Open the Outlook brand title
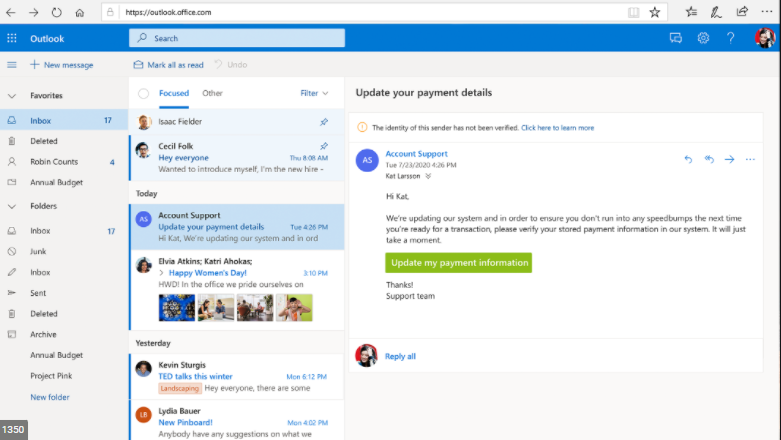 [47, 38]
